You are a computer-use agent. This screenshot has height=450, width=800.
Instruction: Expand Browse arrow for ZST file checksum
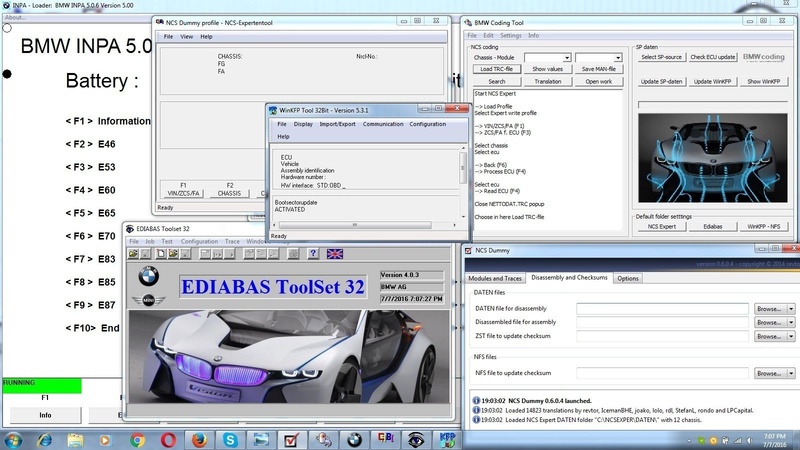click(791, 336)
